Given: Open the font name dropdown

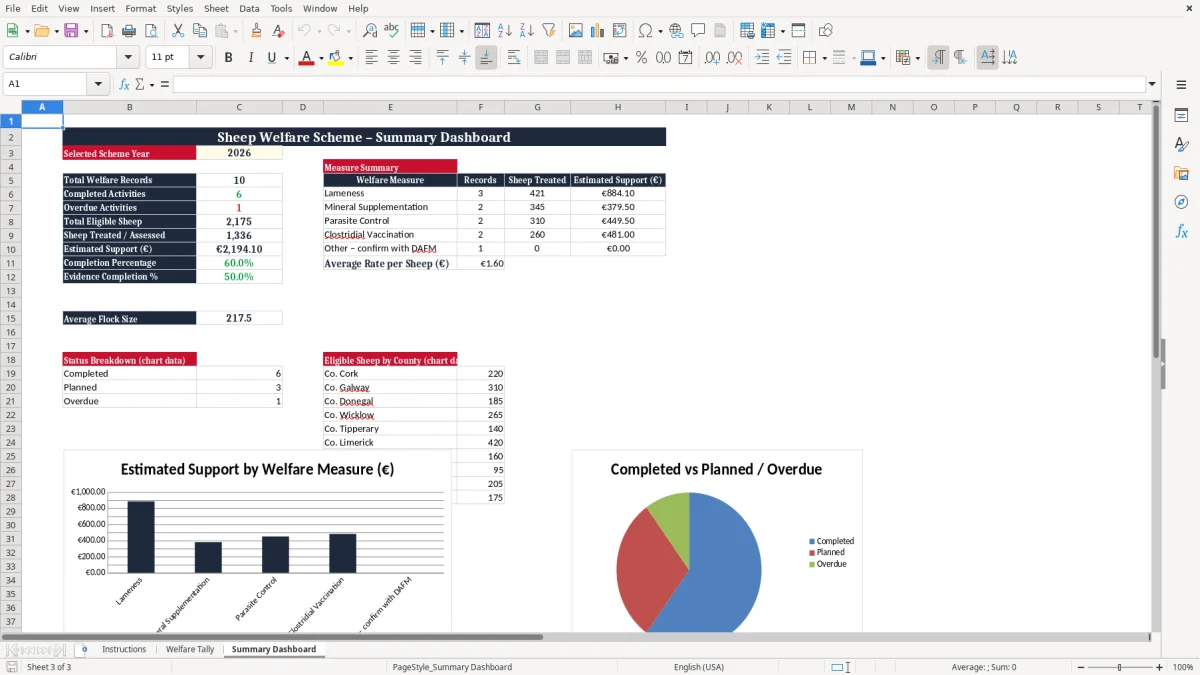Looking at the screenshot, I should click(127, 58).
